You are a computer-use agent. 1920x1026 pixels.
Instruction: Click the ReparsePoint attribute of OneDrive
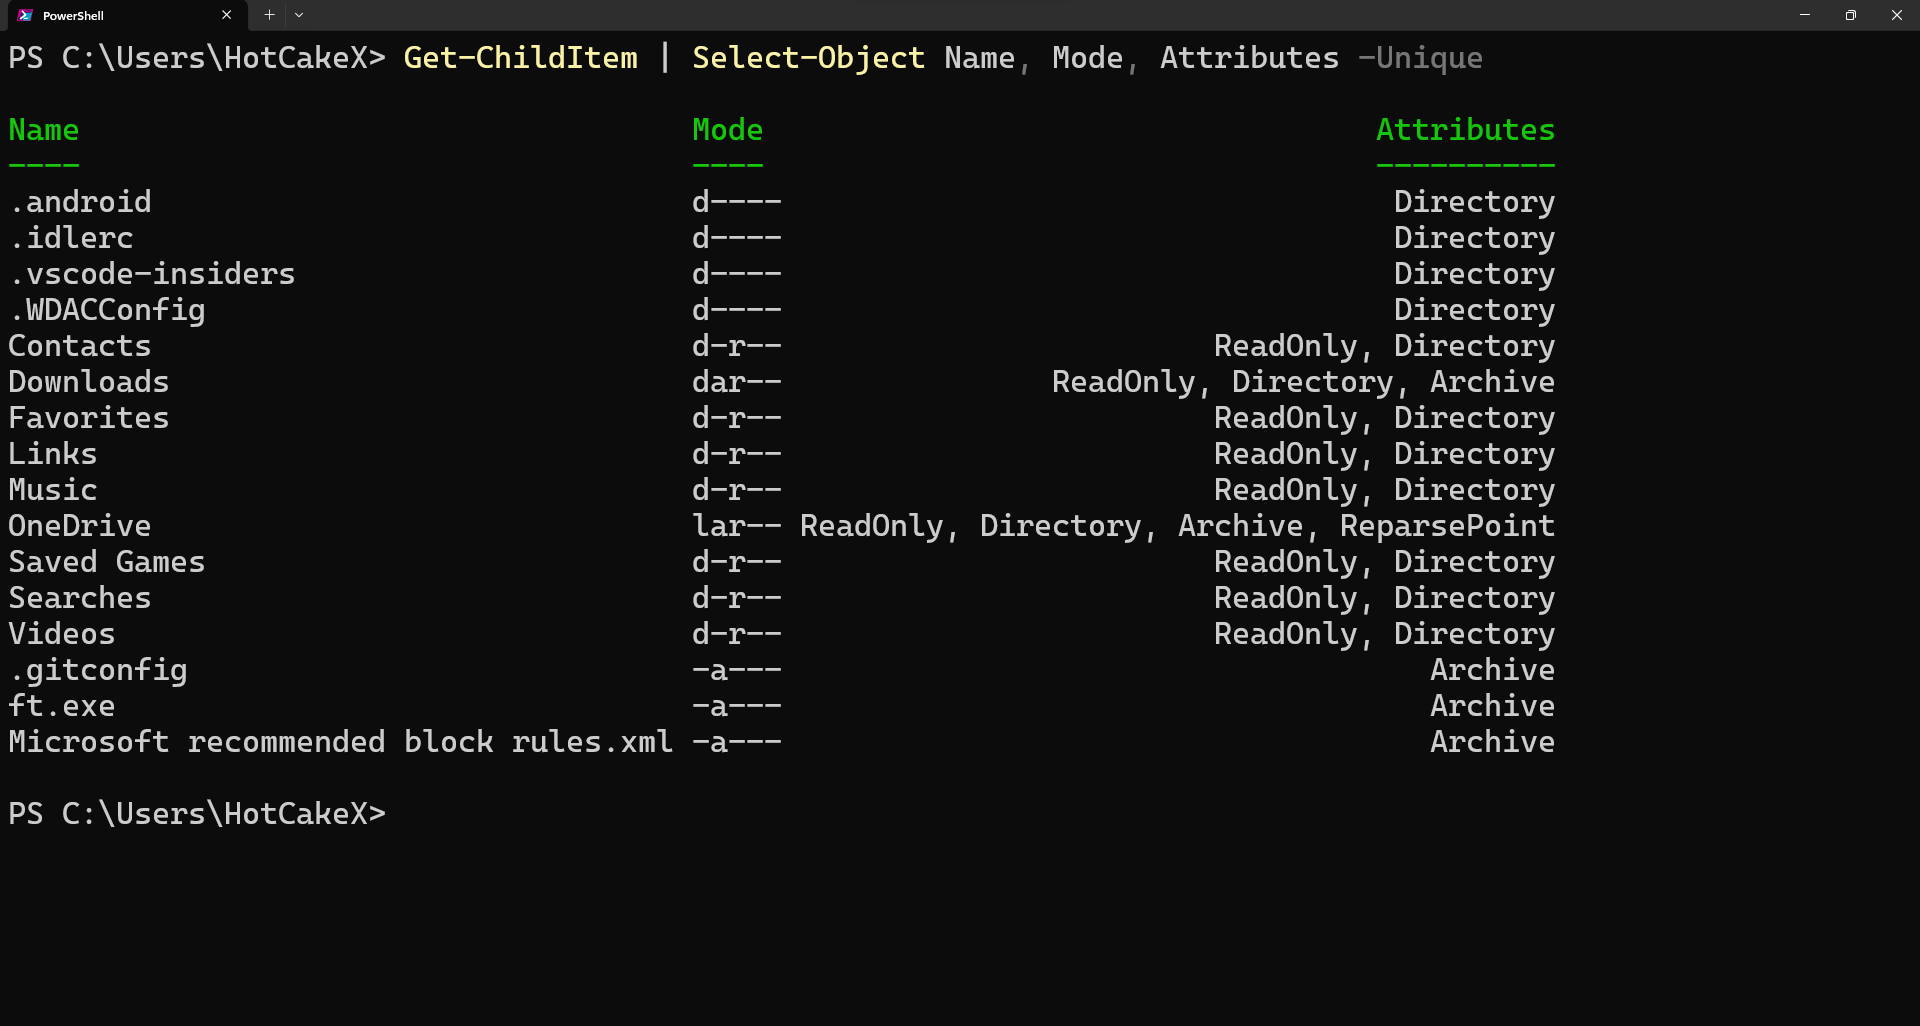point(1446,525)
